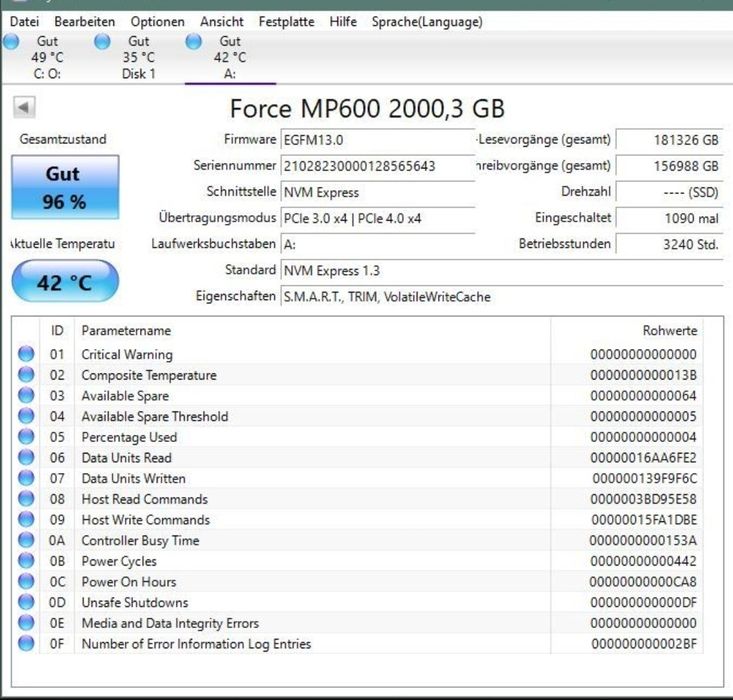Click raw value 000000139F9F6C
The image size is (733, 700).
tap(645, 478)
